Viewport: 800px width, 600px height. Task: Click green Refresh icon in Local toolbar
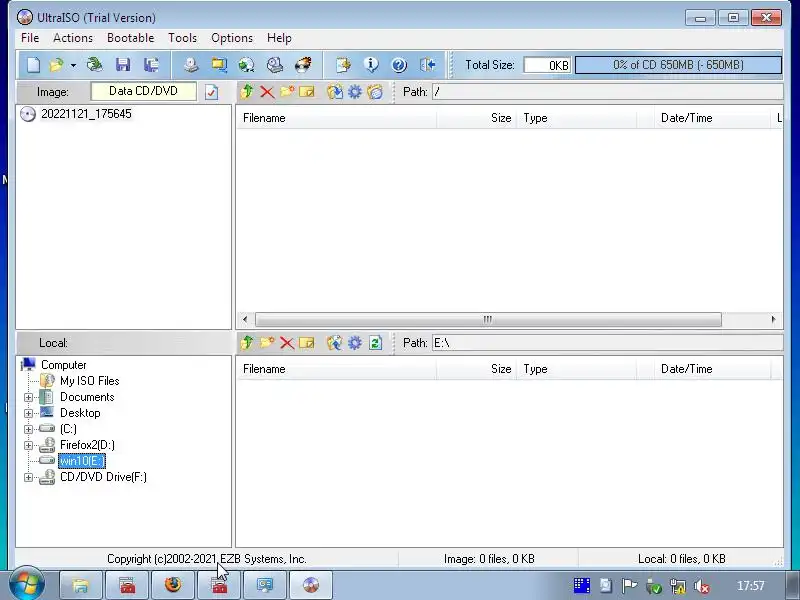point(376,343)
